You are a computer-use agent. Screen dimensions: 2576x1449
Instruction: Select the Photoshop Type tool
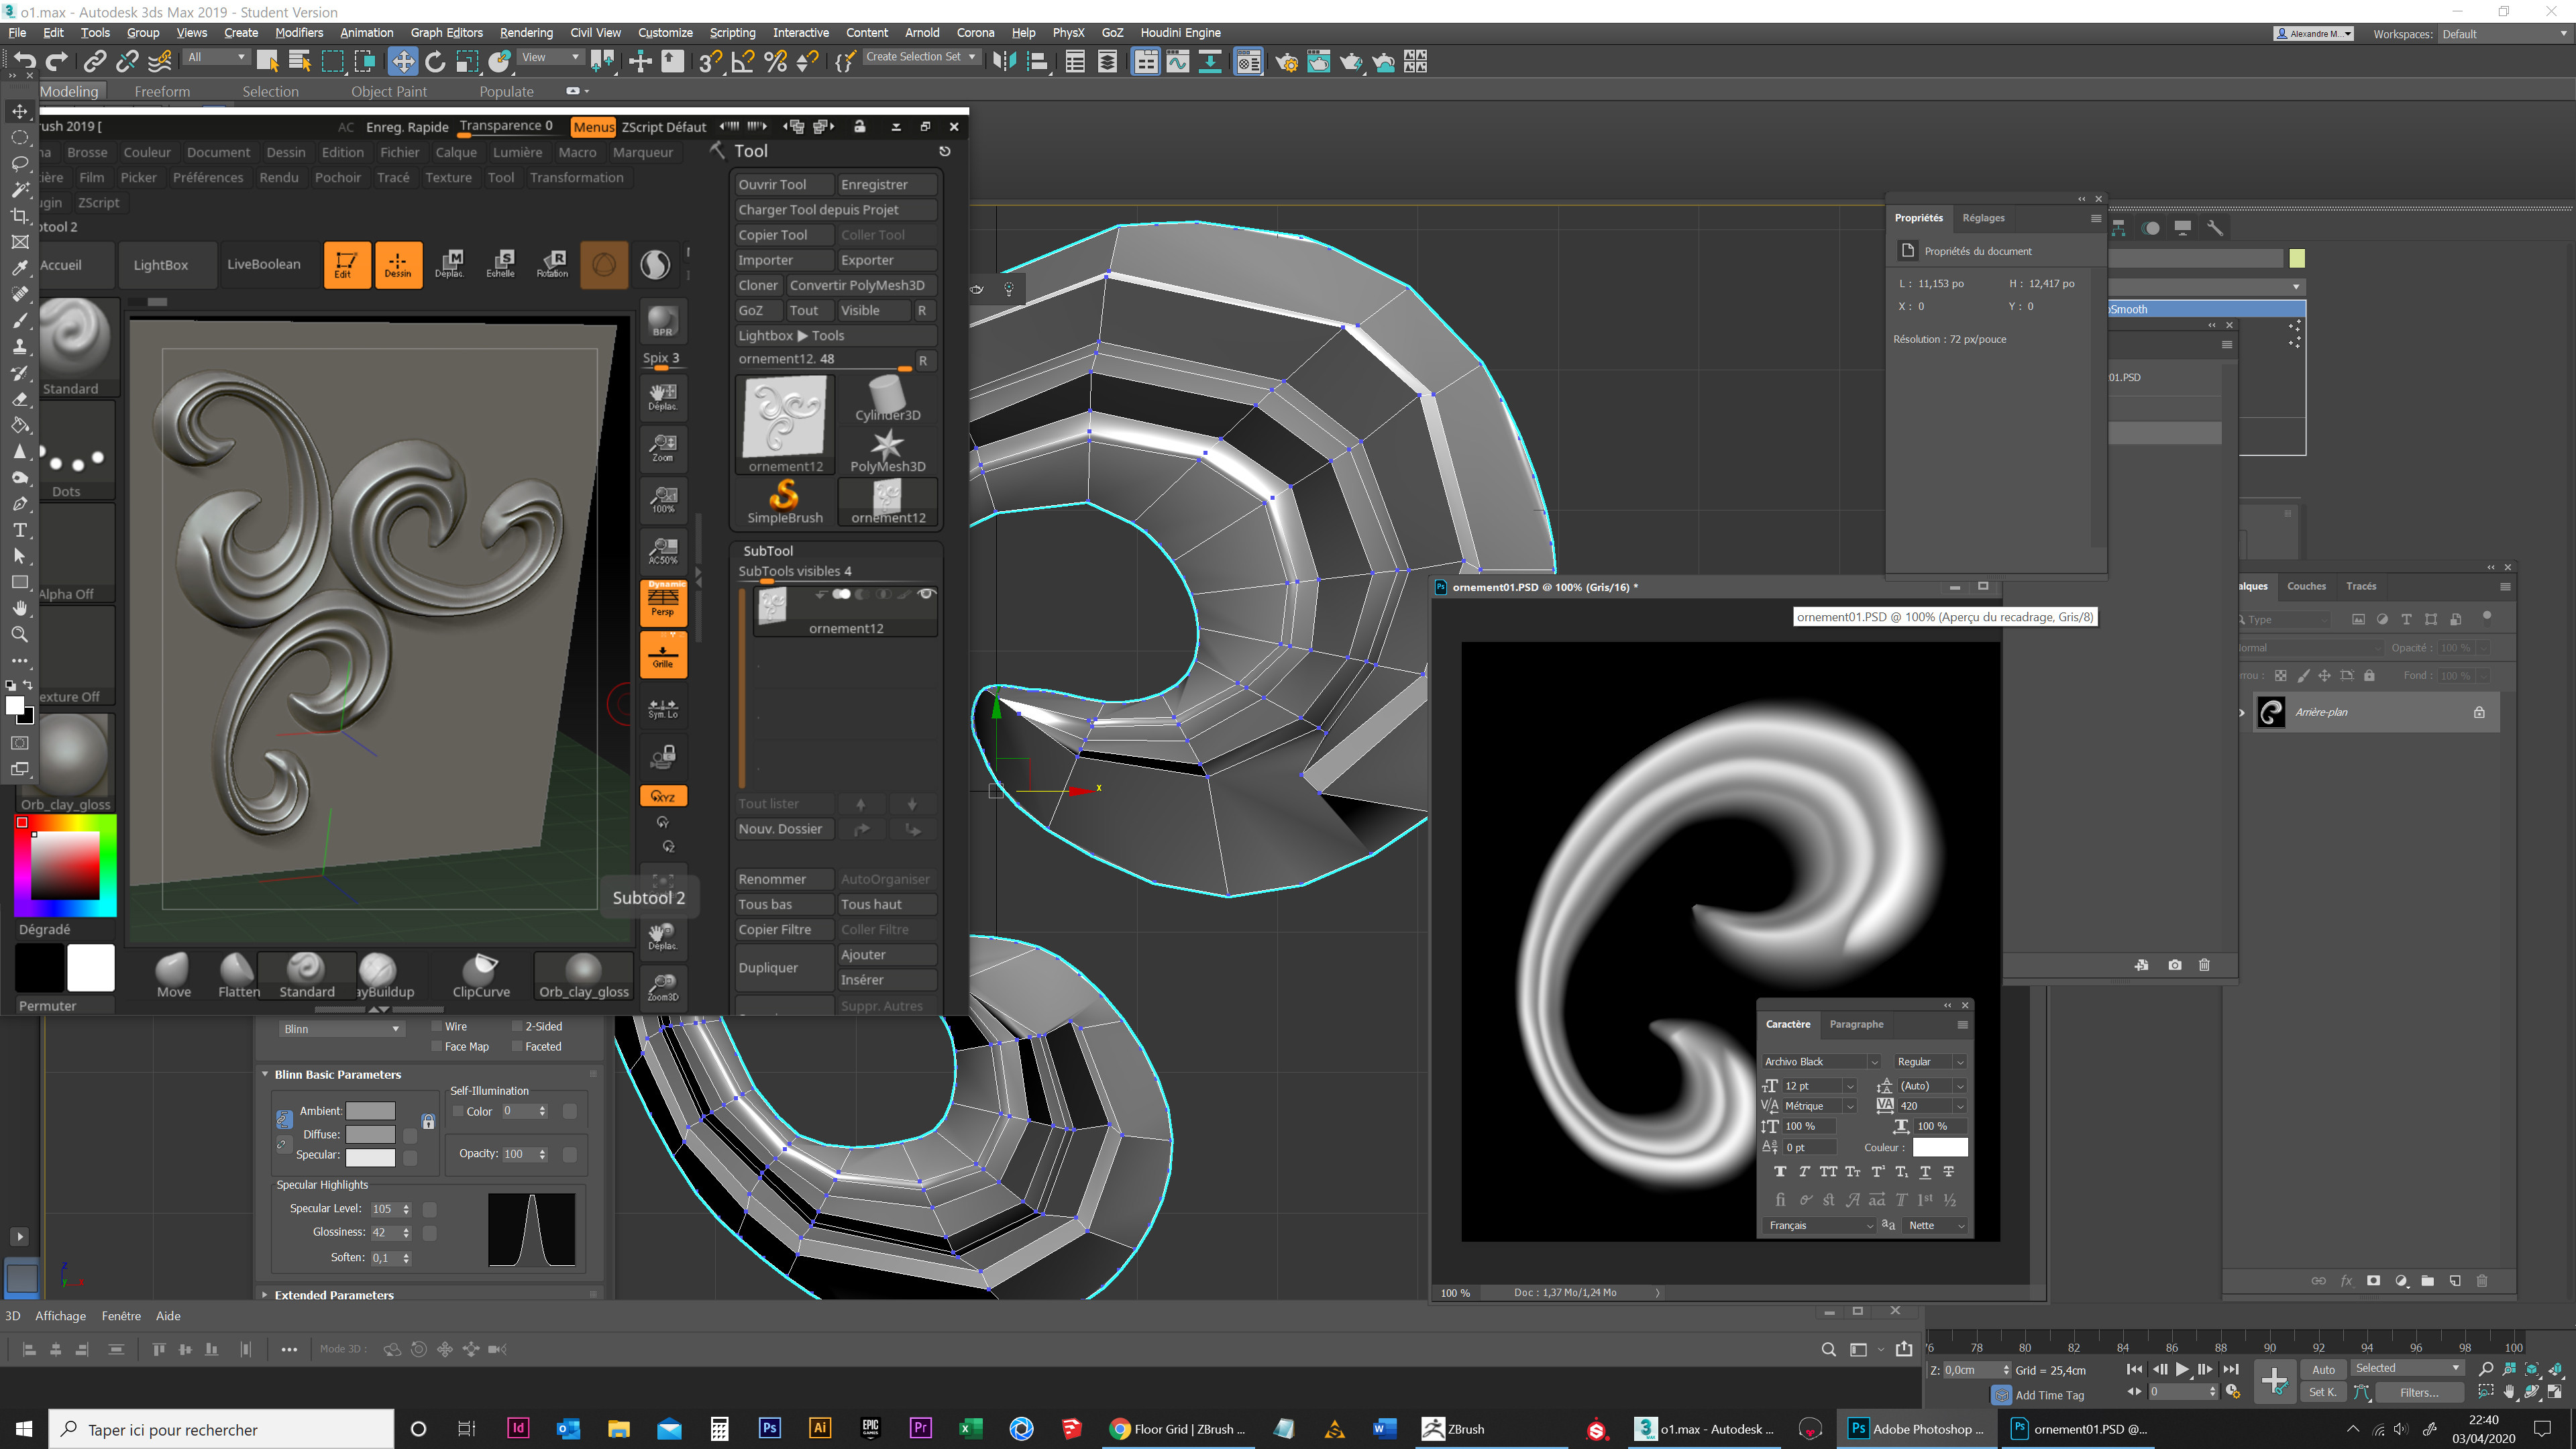19,530
